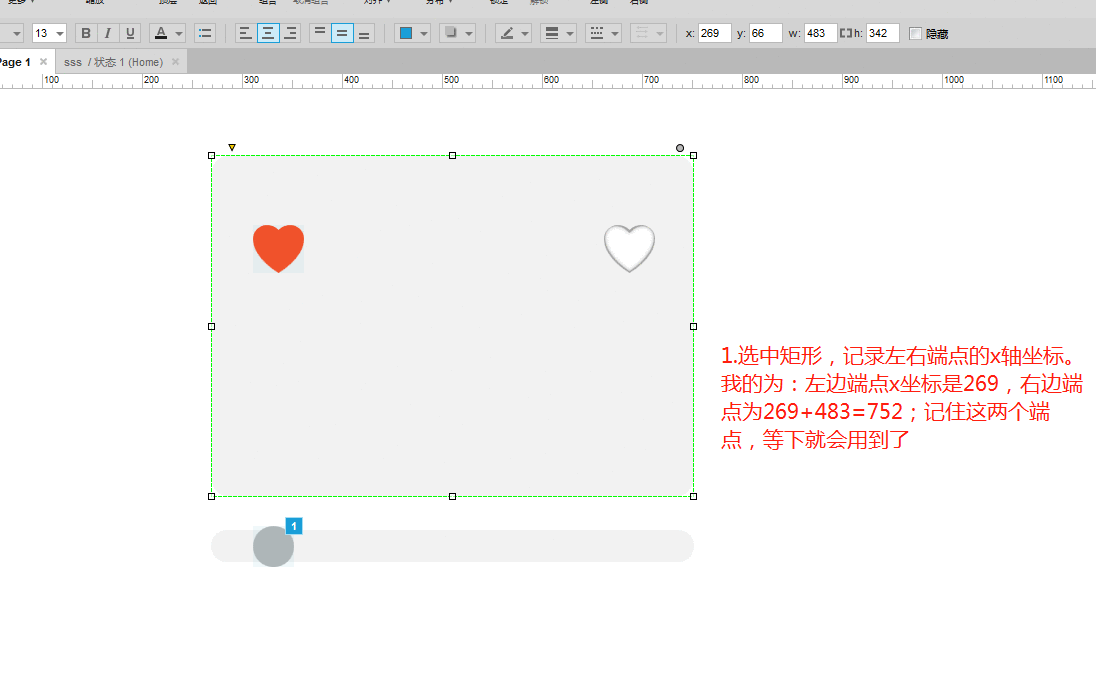
Task: Open the line pattern dropdown arrow
Action: (x=615, y=34)
